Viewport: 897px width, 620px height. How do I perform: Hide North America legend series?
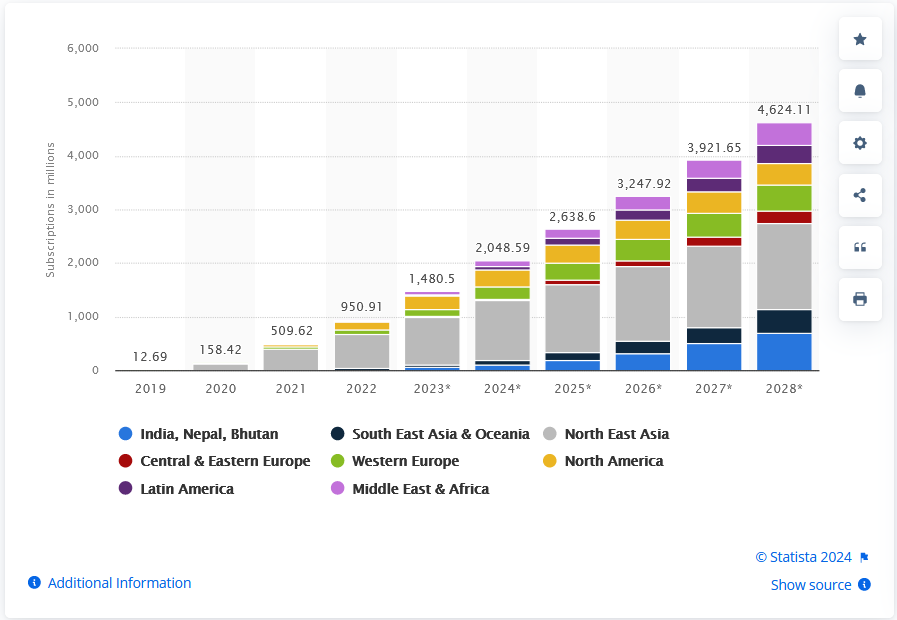(613, 461)
